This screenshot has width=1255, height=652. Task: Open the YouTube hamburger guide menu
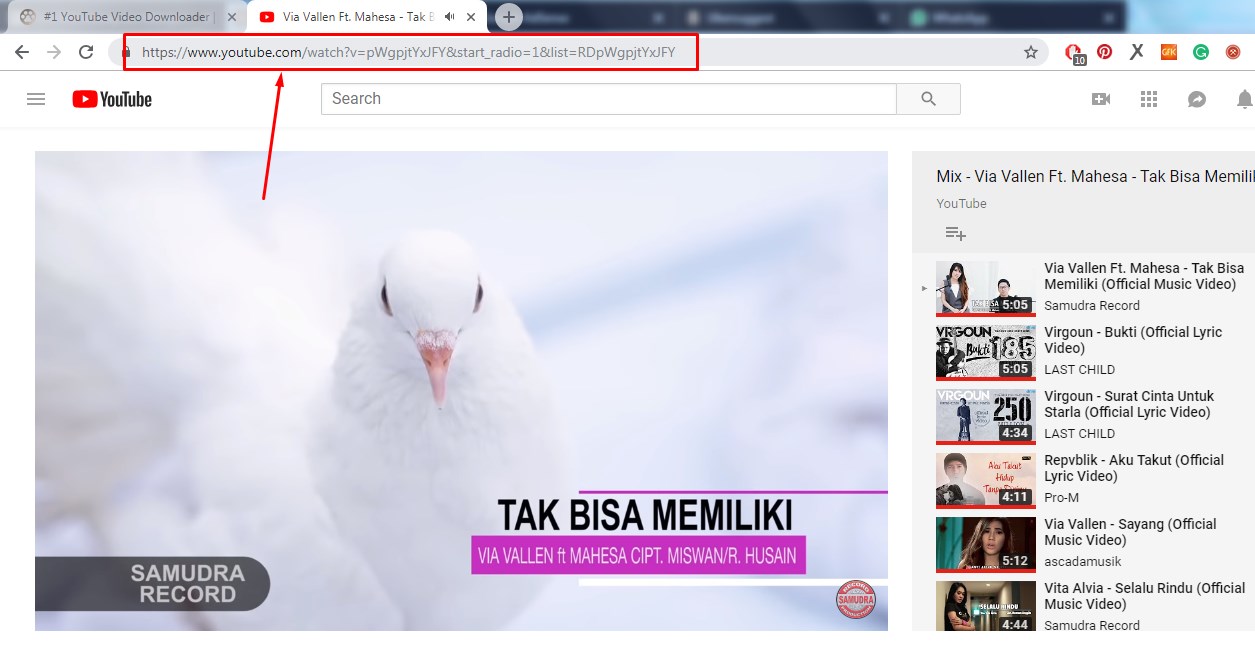pos(36,99)
